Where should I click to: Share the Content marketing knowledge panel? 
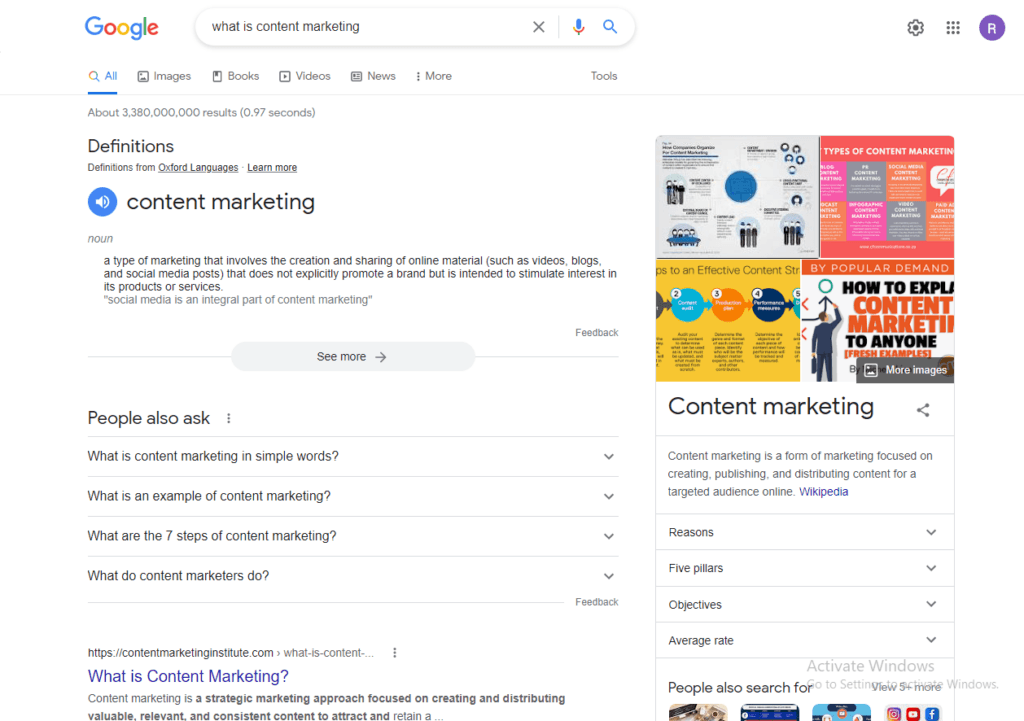[923, 410]
